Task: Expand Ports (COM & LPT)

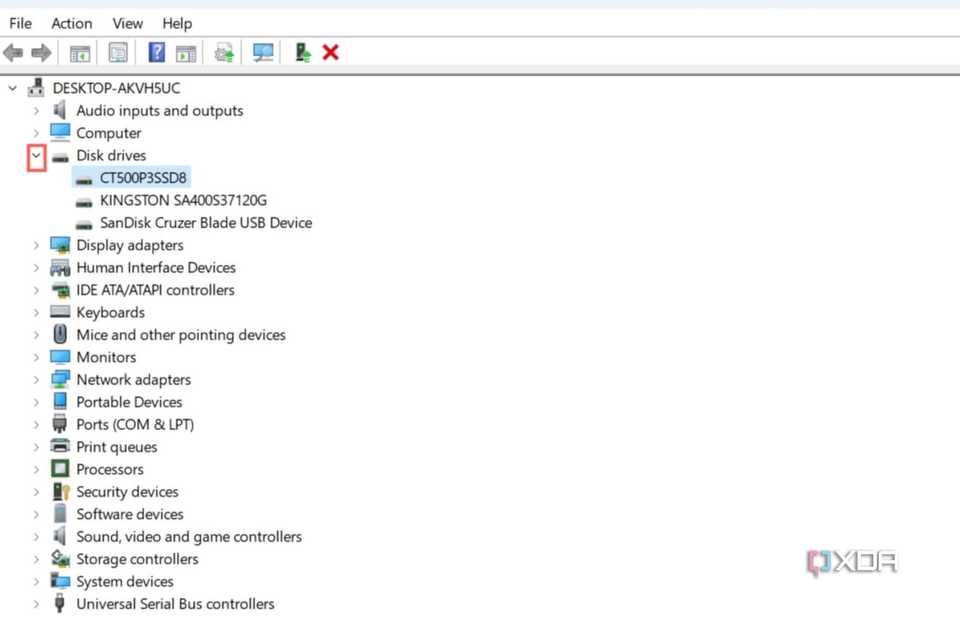Action: coord(36,424)
